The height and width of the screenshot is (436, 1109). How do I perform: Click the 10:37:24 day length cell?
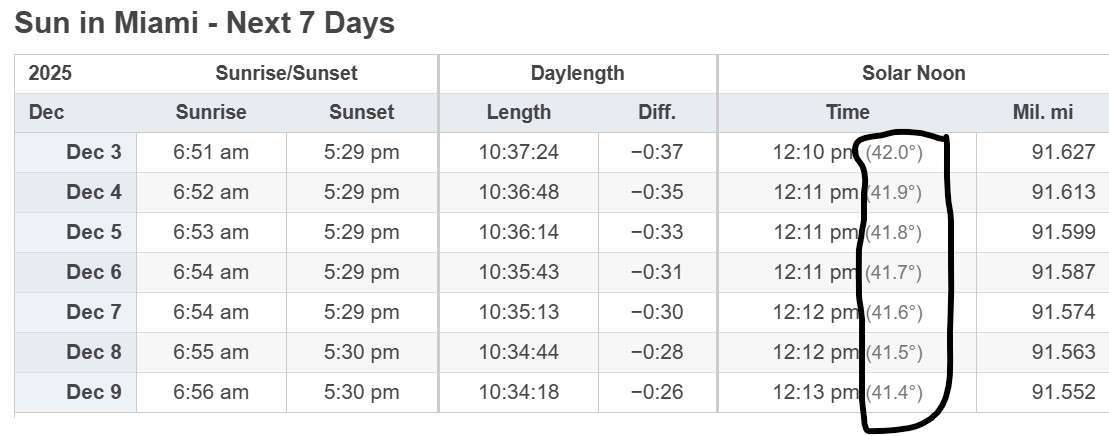click(518, 152)
